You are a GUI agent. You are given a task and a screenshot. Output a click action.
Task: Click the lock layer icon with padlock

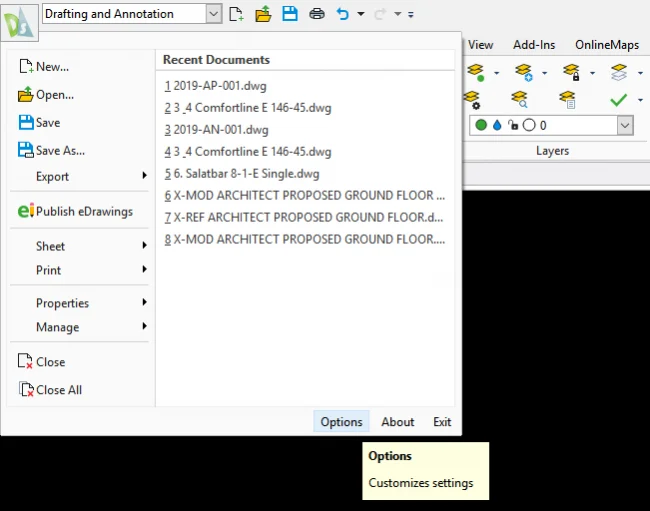[571, 72]
